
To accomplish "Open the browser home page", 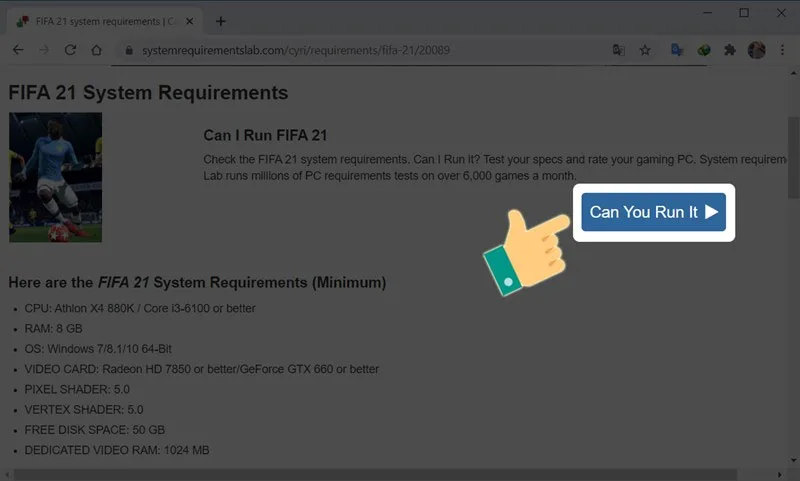I will (96, 50).
